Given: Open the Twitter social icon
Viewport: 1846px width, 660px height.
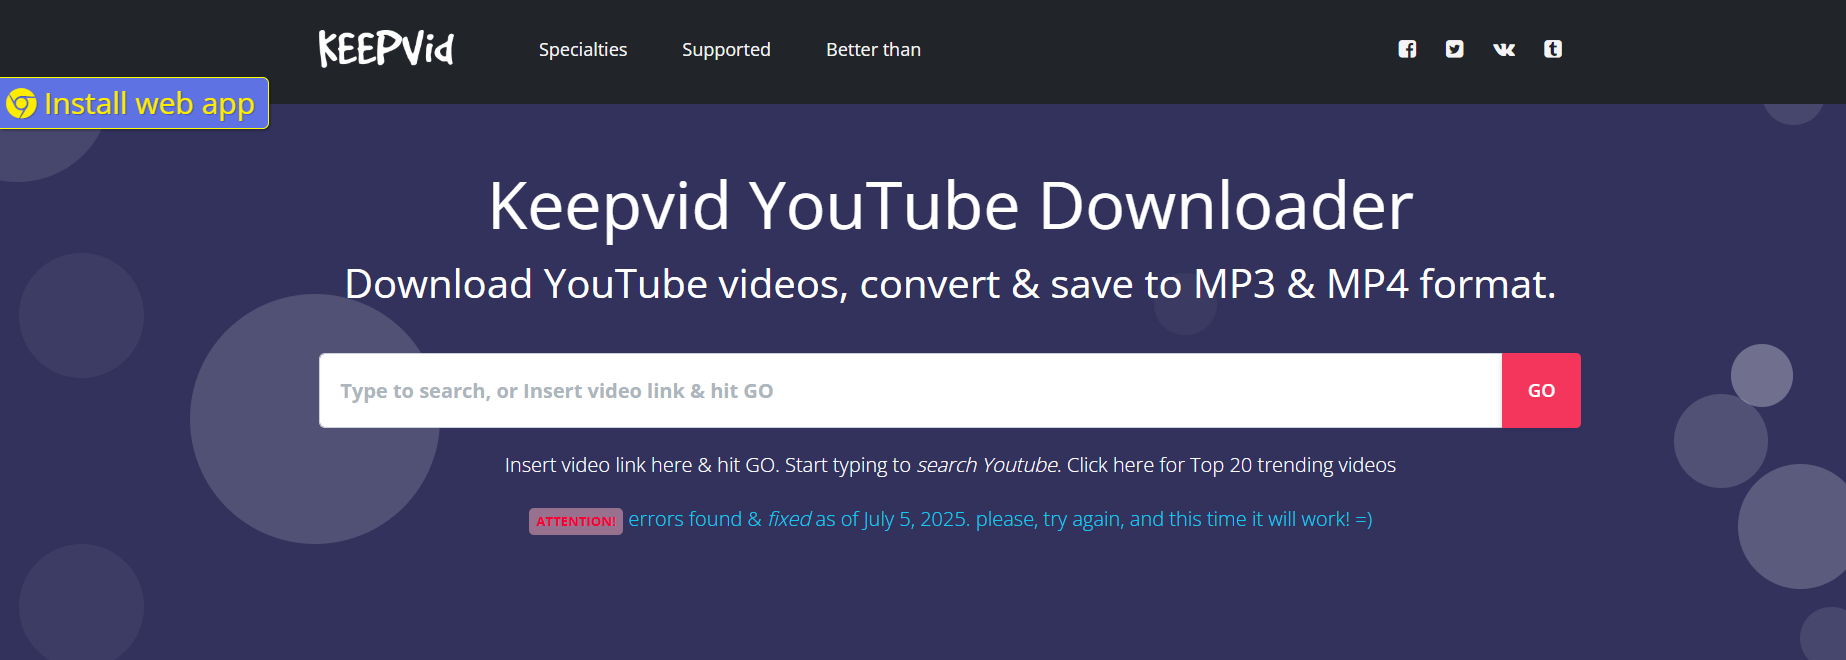Looking at the screenshot, I should tap(1455, 49).
